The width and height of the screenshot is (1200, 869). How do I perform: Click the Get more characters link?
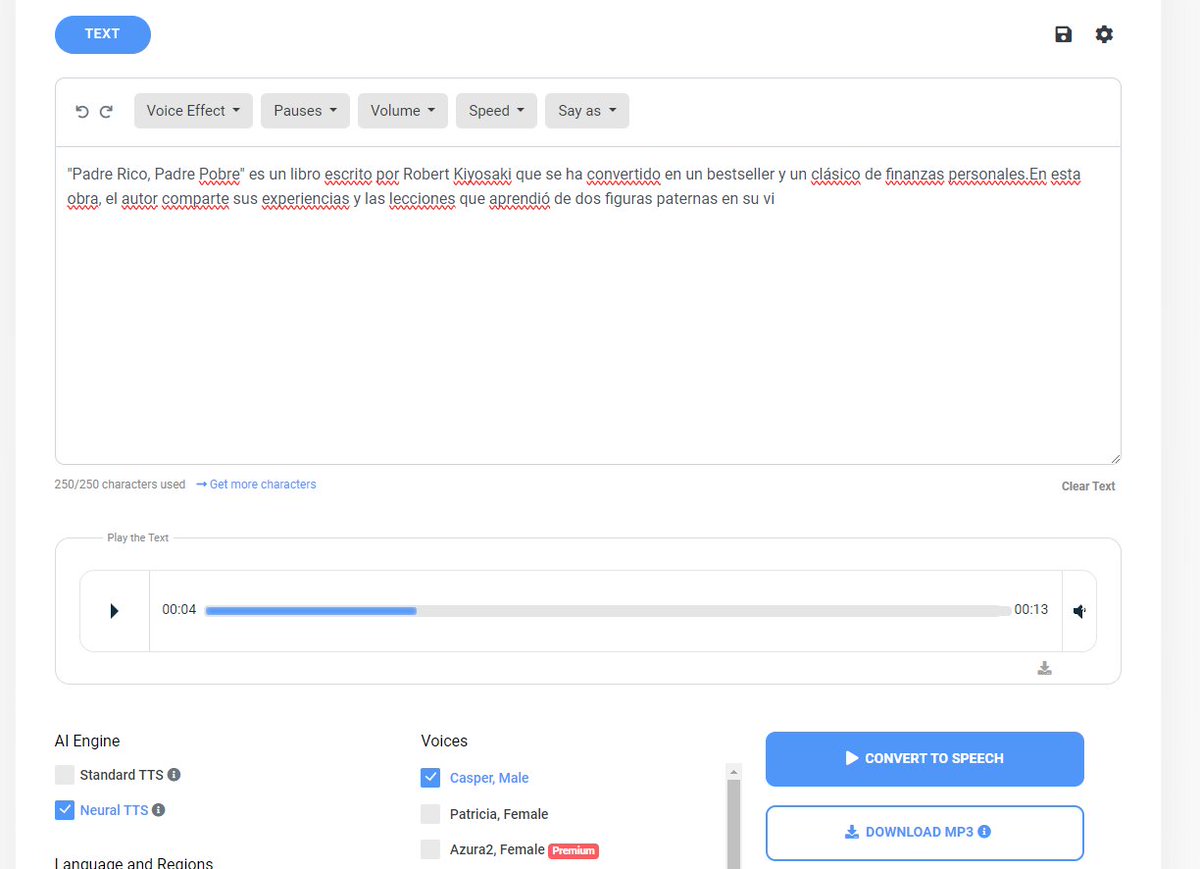coord(256,484)
